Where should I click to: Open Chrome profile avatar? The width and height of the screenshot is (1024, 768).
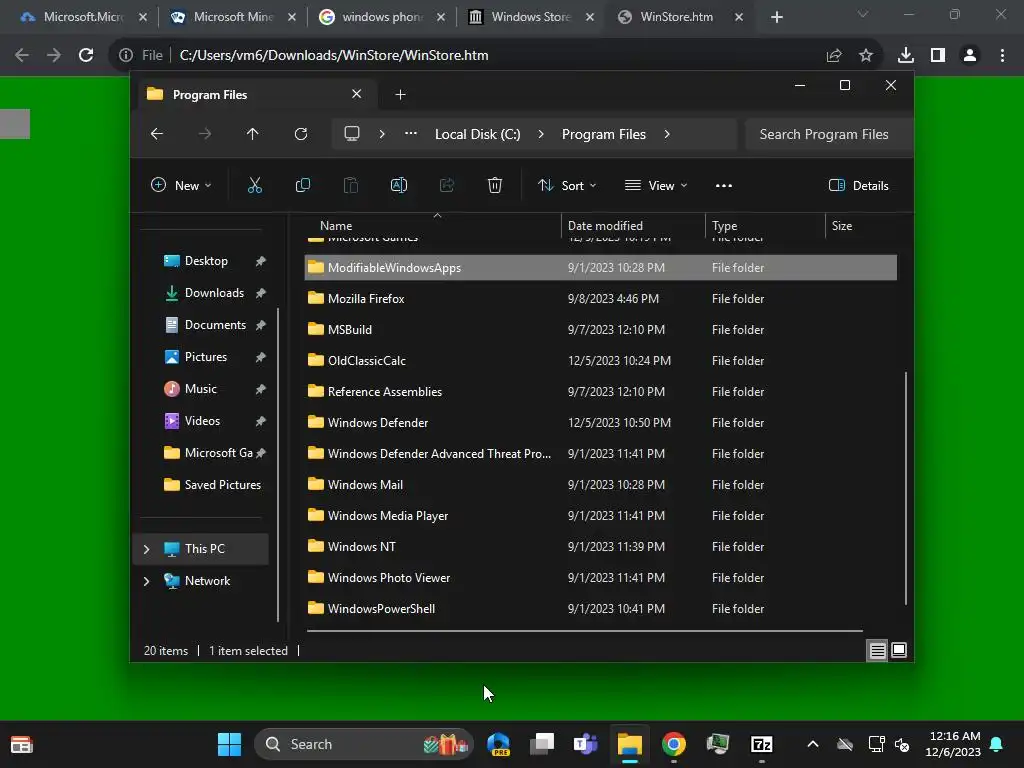pyautogui.click(x=970, y=56)
